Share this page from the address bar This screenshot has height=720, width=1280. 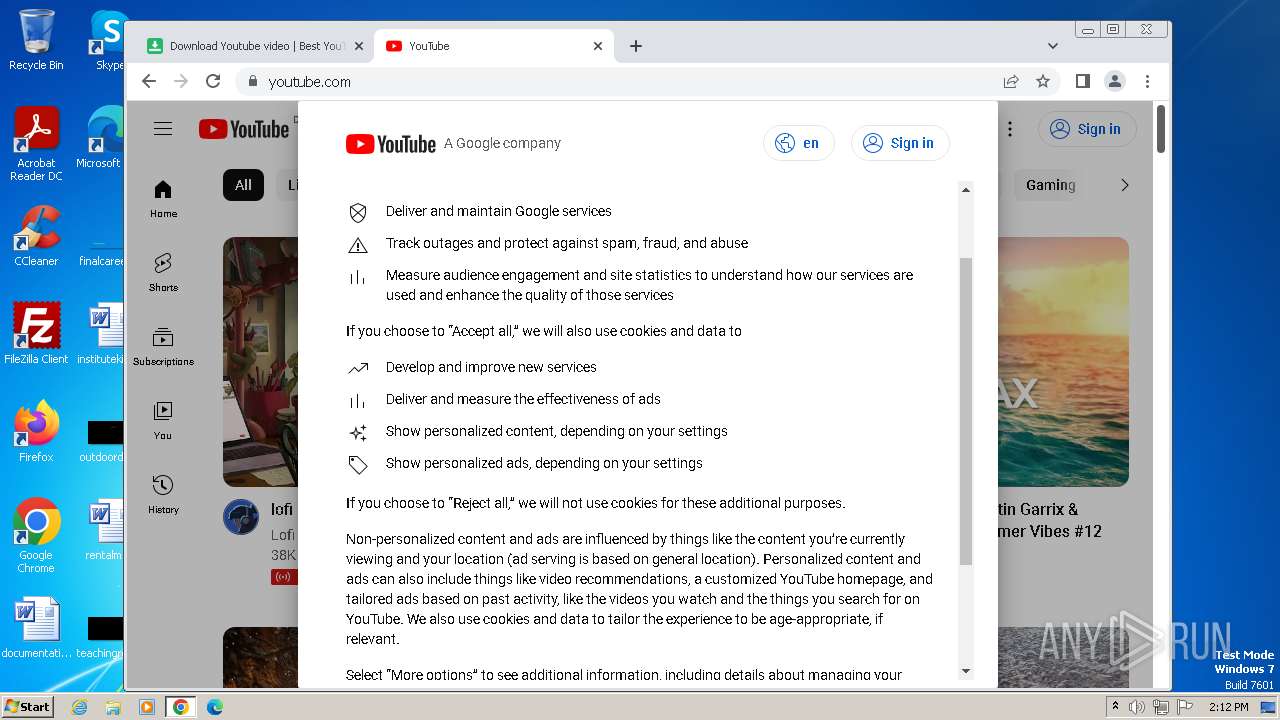click(x=1011, y=82)
